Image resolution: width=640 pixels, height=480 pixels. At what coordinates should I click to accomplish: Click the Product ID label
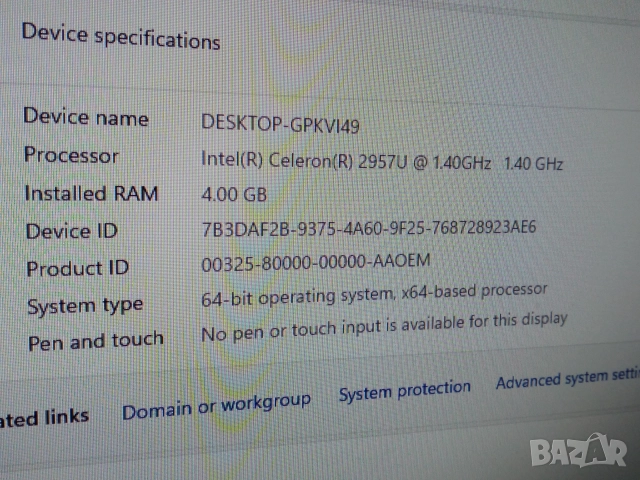[78, 269]
